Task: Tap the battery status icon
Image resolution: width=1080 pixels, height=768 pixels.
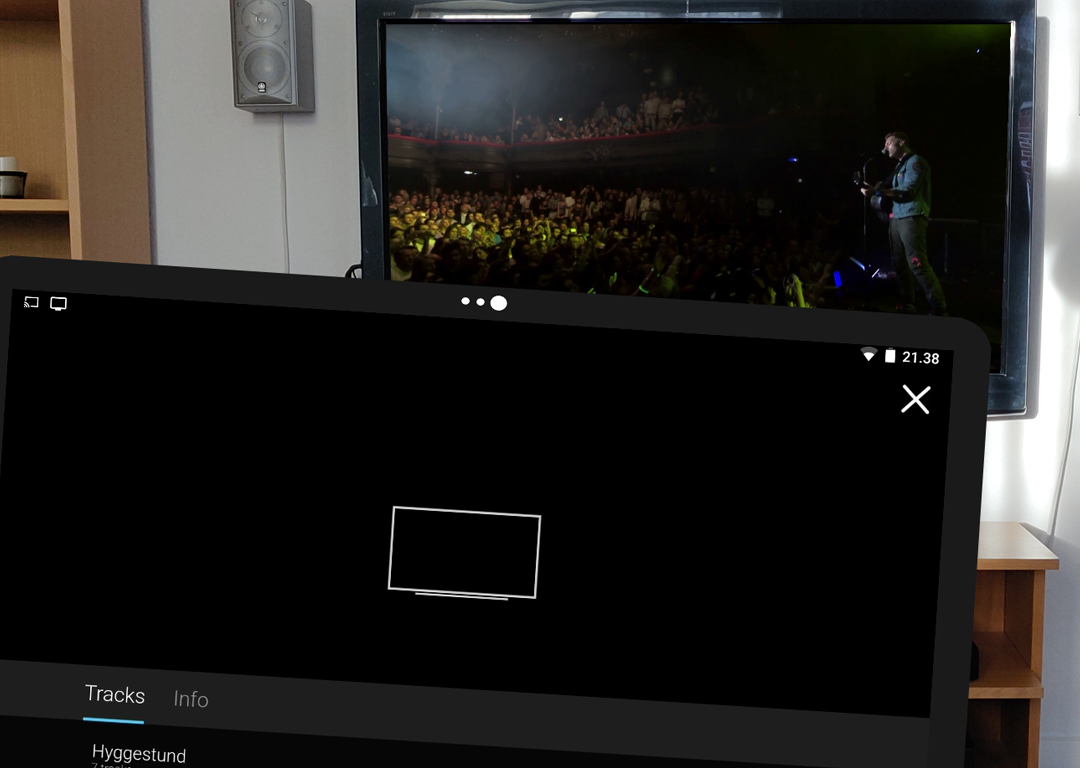Action: pyautogui.click(x=890, y=355)
